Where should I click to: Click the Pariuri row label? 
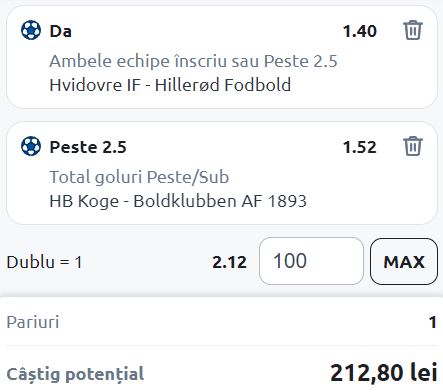tap(33, 322)
